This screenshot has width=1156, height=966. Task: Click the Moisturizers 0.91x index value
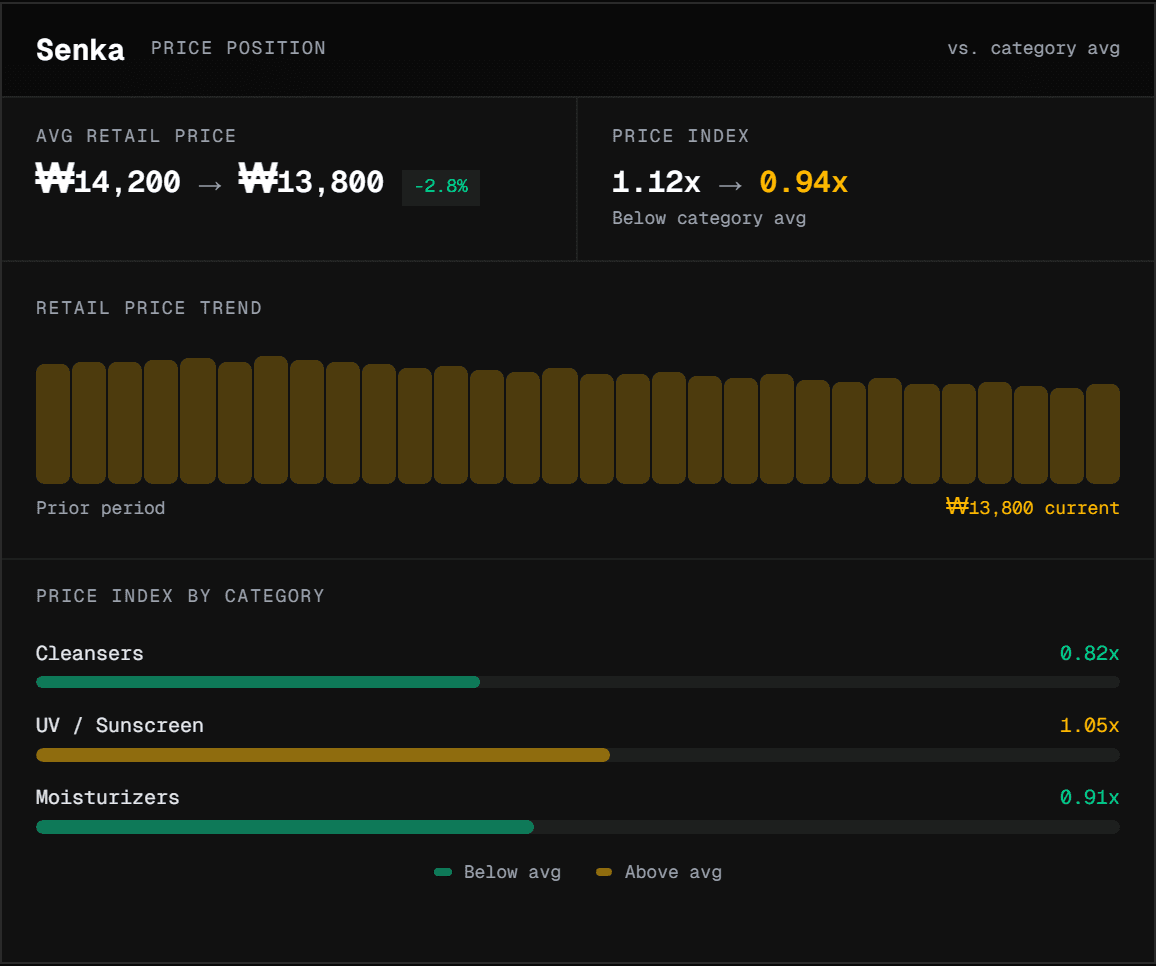tap(1090, 797)
